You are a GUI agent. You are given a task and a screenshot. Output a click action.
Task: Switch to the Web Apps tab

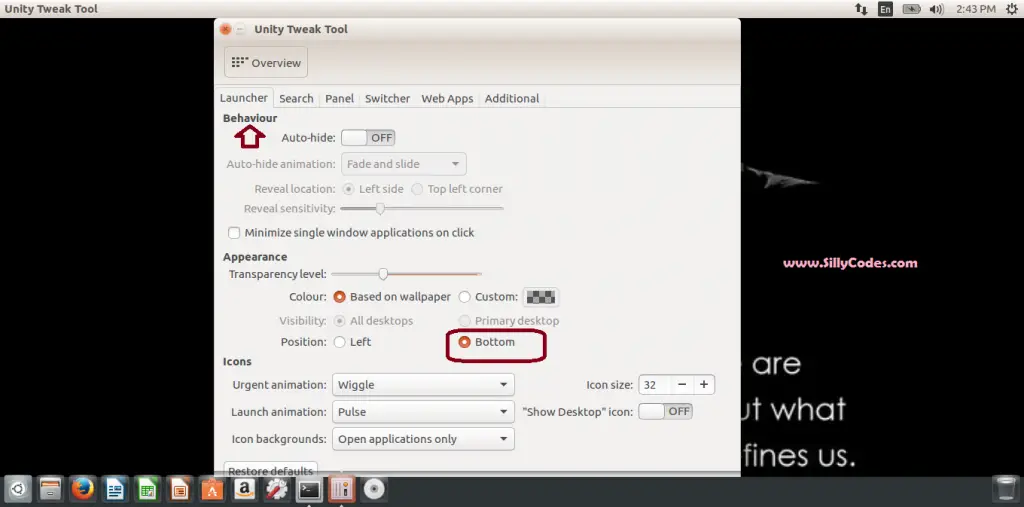click(447, 99)
